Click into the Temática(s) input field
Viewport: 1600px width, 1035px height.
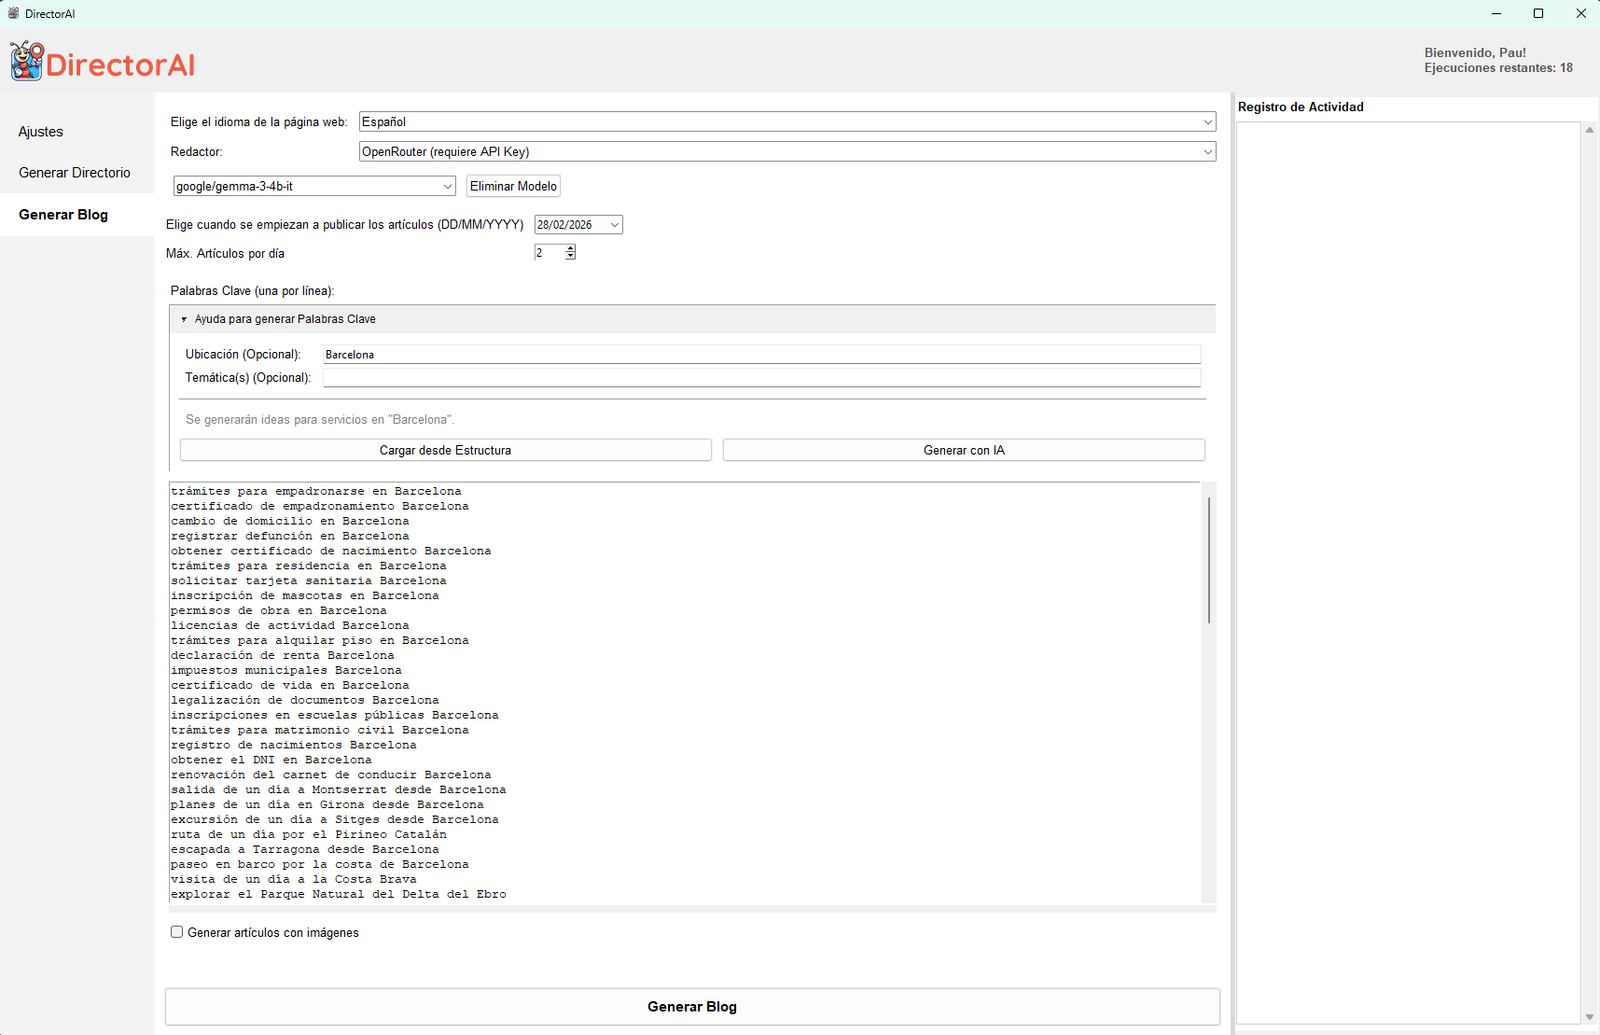[x=761, y=378]
